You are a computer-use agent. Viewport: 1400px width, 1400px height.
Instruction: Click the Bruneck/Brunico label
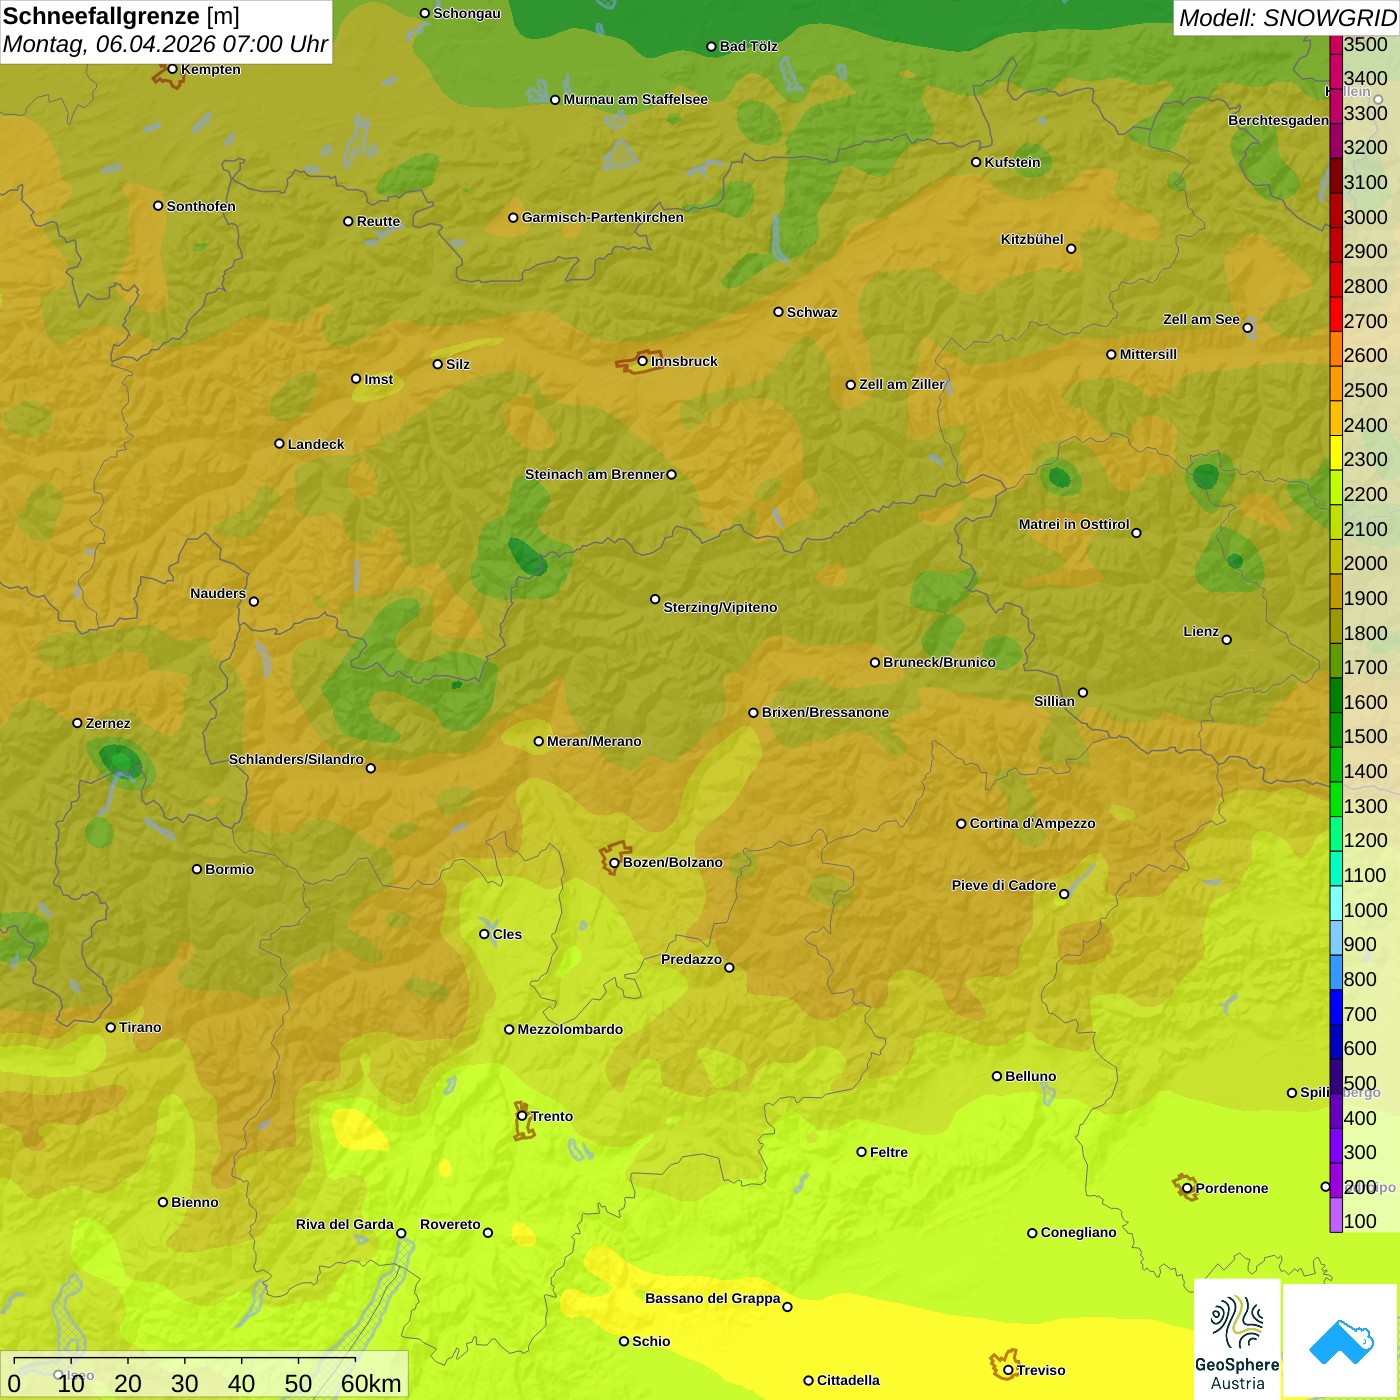tap(939, 662)
